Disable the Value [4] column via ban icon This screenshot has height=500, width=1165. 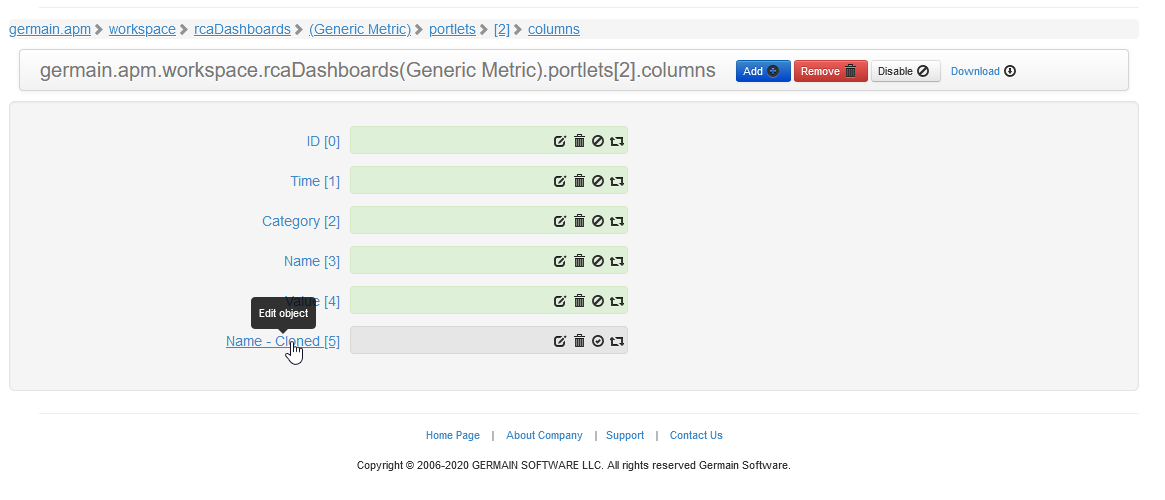tap(598, 301)
